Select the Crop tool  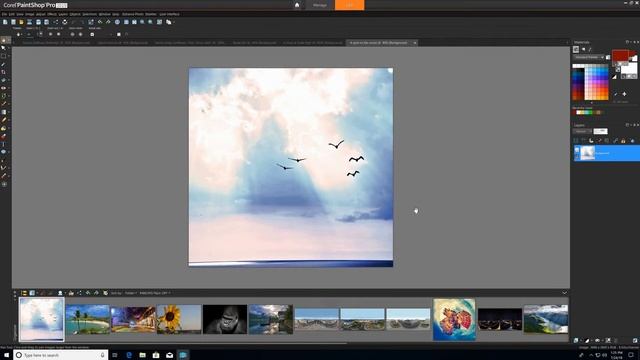4,72
